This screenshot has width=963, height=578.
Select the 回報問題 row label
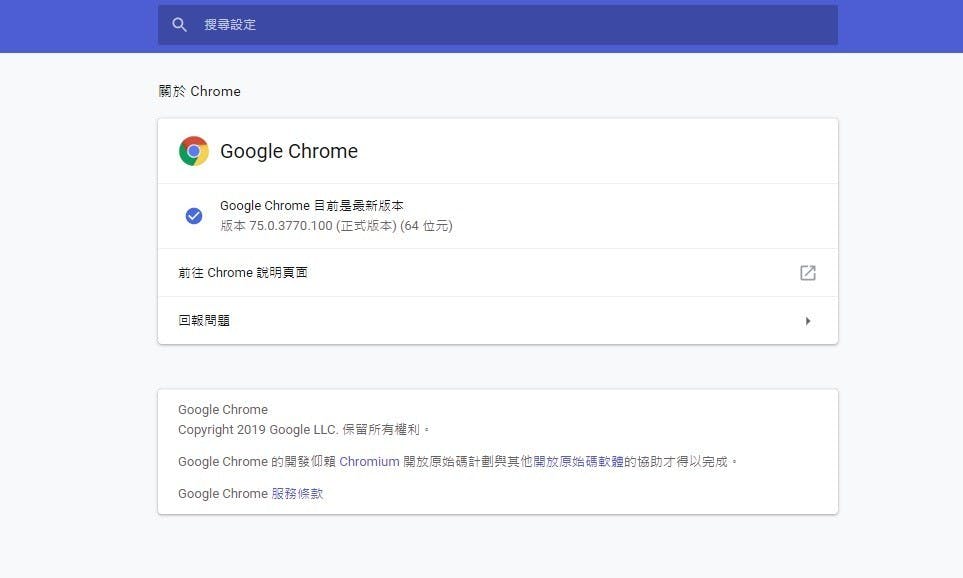(204, 321)
